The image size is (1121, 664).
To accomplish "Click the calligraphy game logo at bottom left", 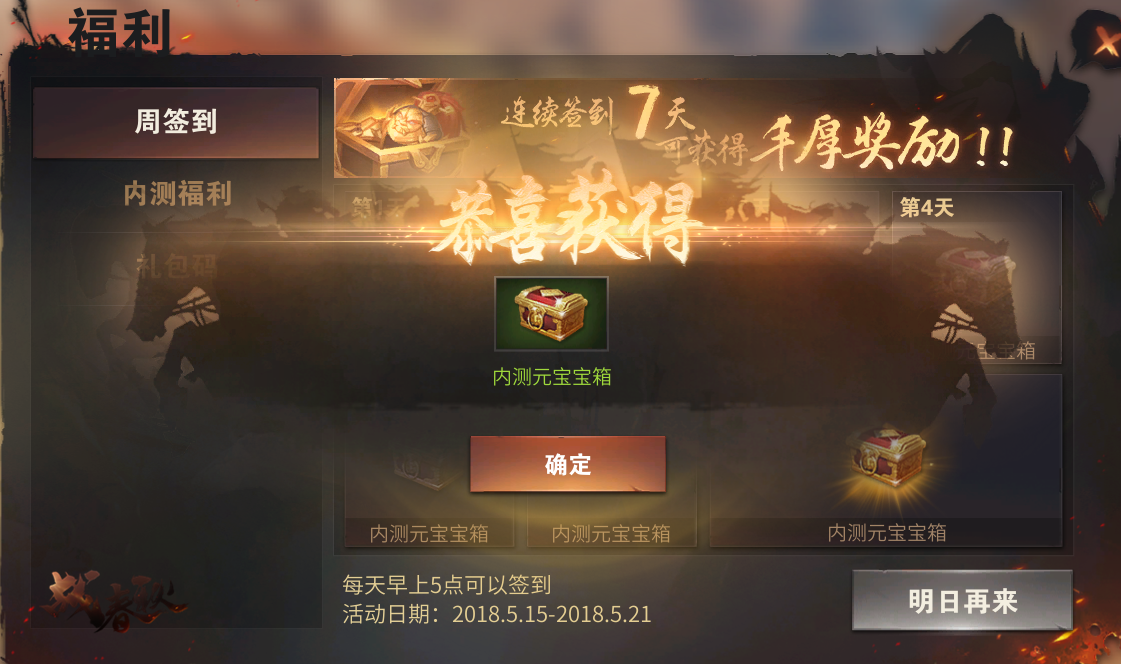I will coord(114,600).
